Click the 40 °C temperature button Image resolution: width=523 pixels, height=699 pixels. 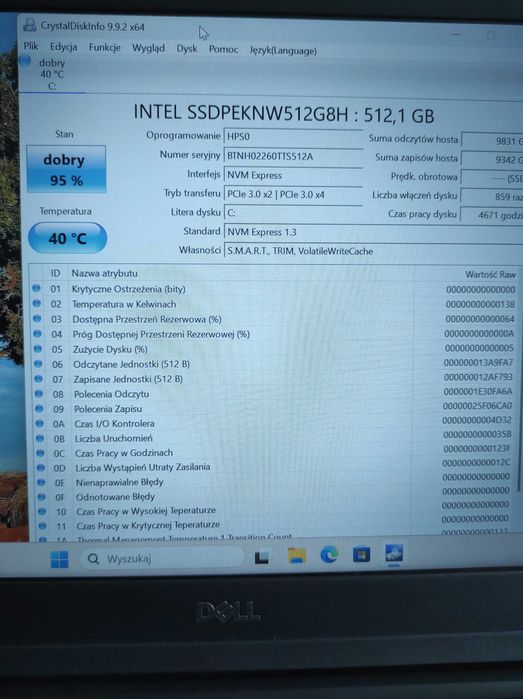click(67, 238)
